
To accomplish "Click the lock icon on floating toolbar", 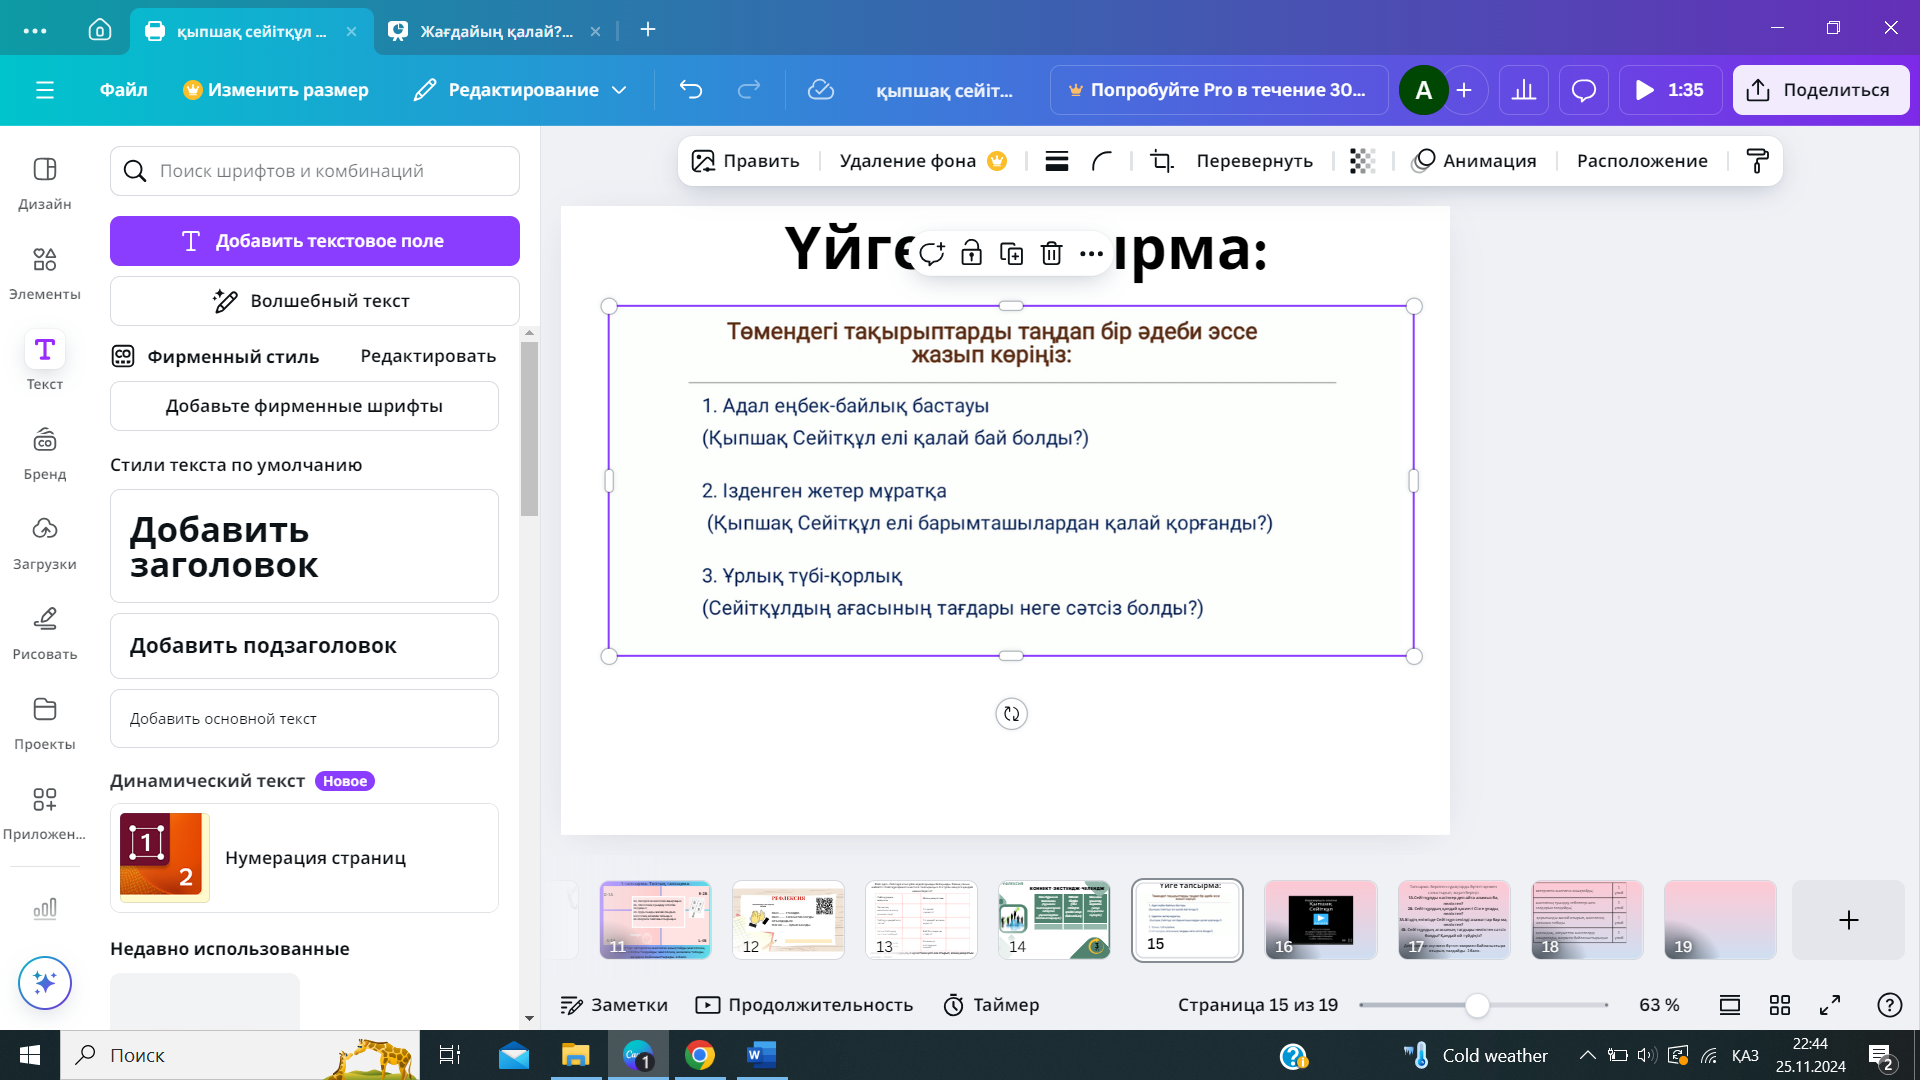I will pyautogui.click(x=971, y=253).
